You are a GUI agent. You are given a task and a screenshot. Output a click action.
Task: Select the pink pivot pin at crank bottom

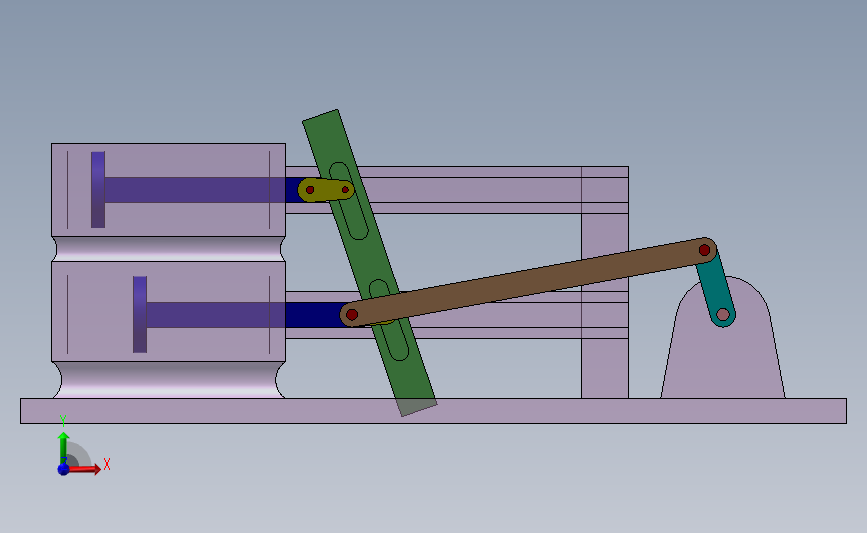(x=723, y=315)
